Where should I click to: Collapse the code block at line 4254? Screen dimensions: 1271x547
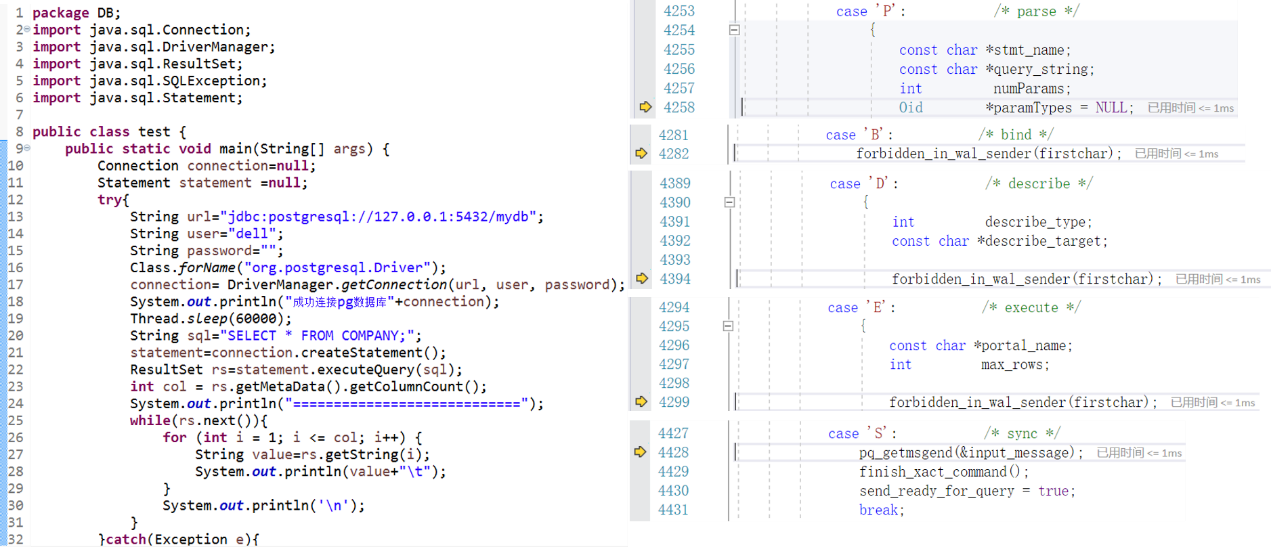click(x=735, y=30)
